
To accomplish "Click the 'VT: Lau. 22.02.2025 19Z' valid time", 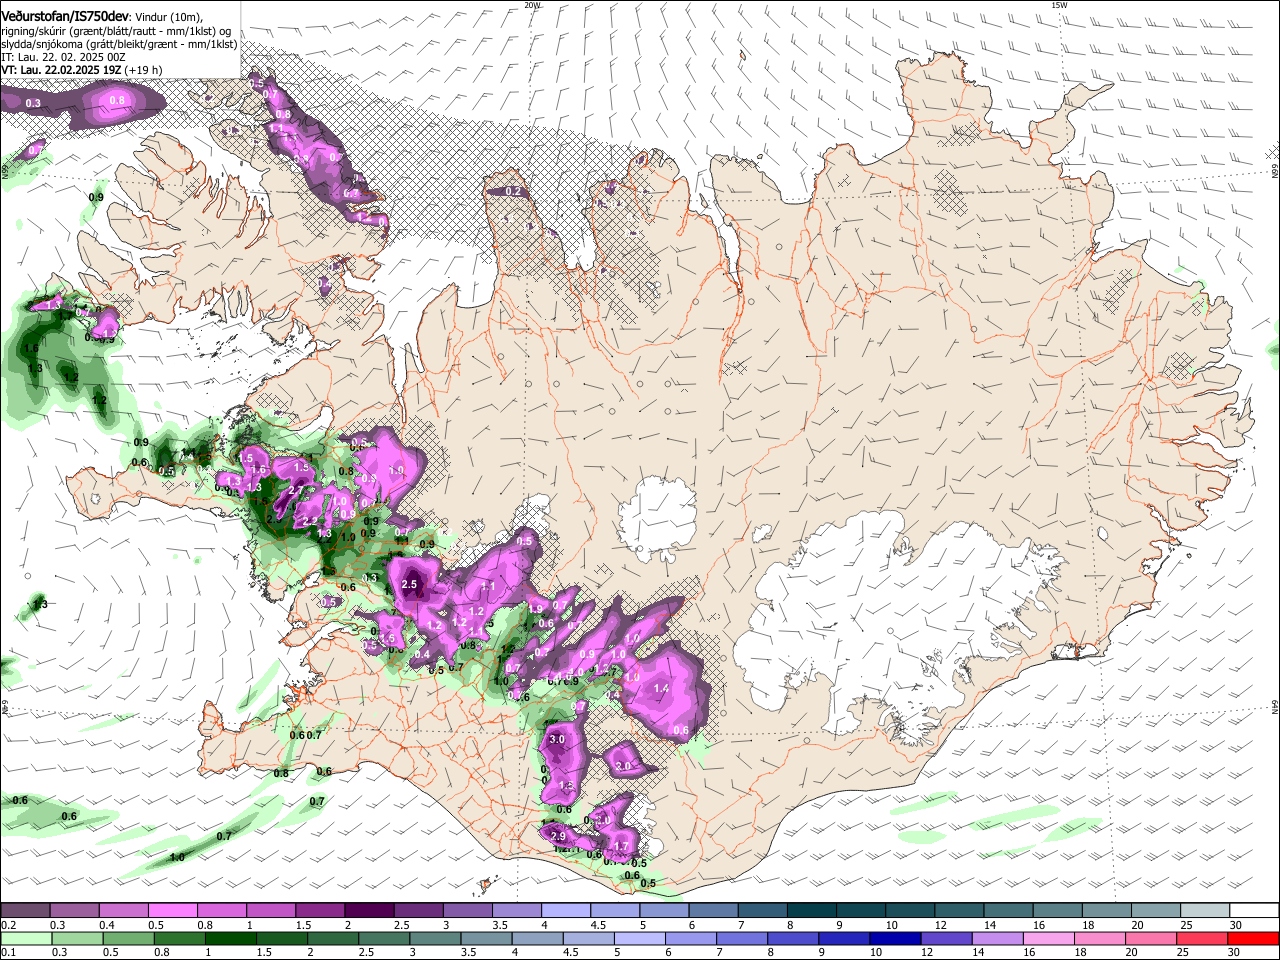I will (61, 70).
